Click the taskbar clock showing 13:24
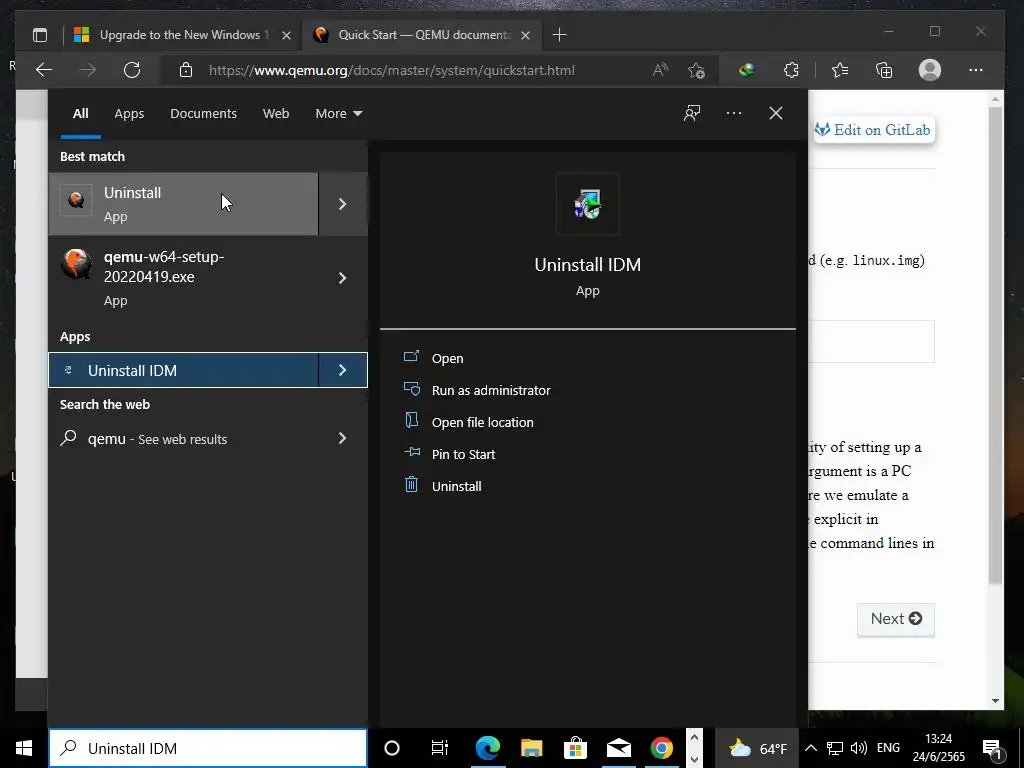This screenshot has width=1024, height=768. click(x=938, y=748)
